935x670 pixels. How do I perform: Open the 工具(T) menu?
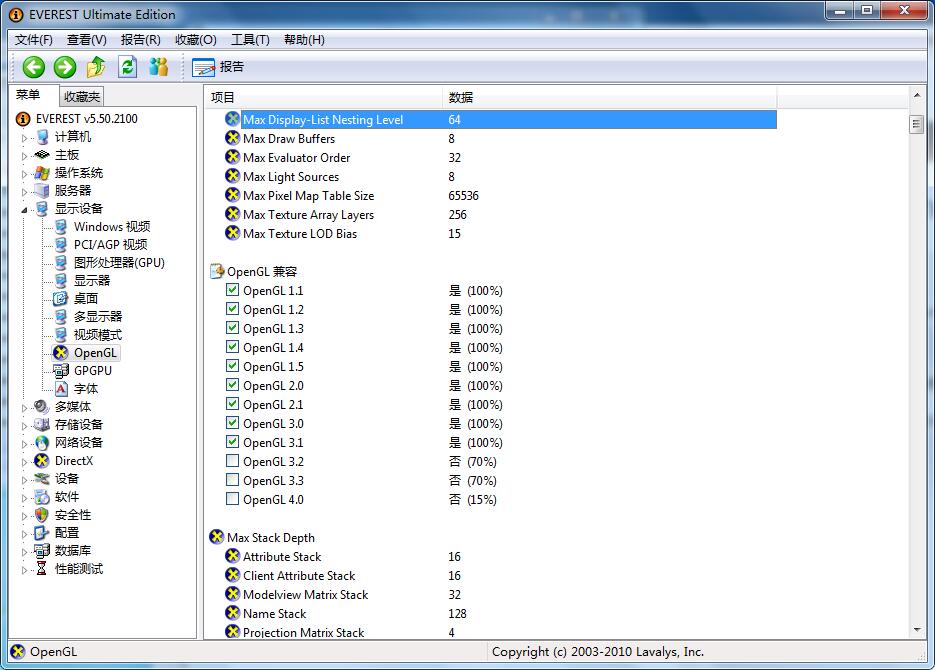tap(250, 40)
